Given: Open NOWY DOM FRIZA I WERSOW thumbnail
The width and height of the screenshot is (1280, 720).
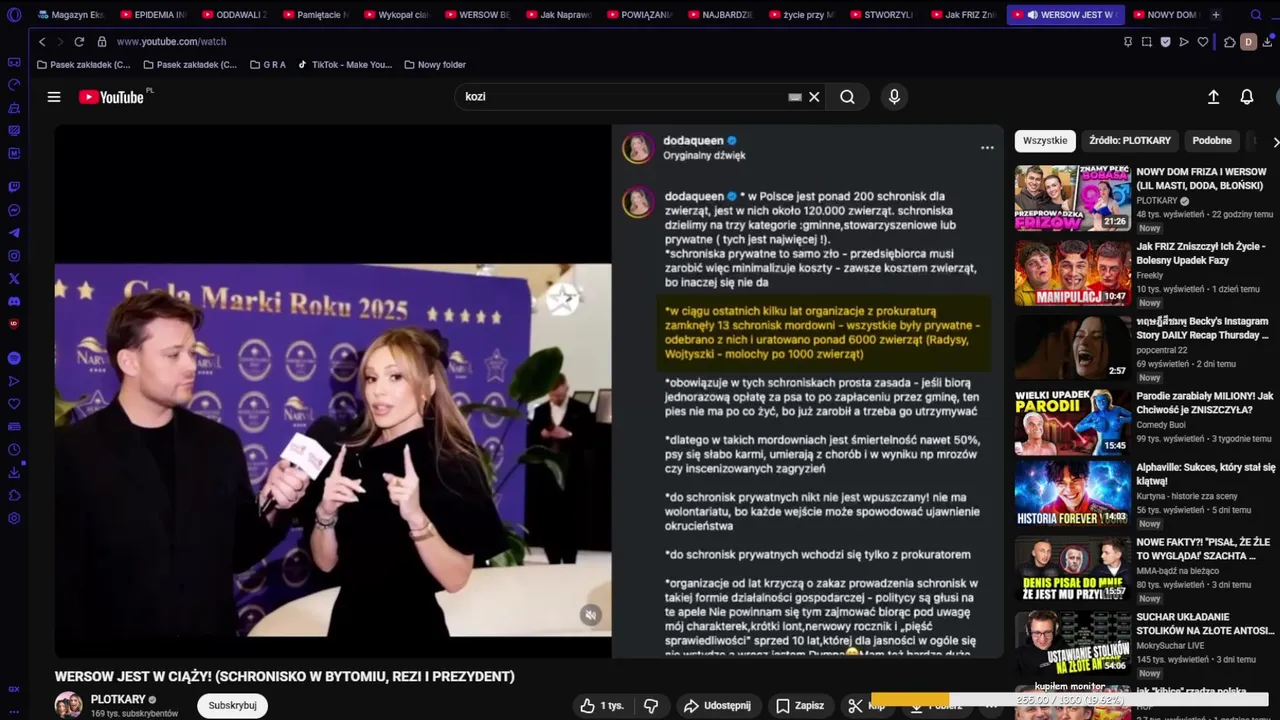Looking at the screenshot, I should pos(1072,198).
